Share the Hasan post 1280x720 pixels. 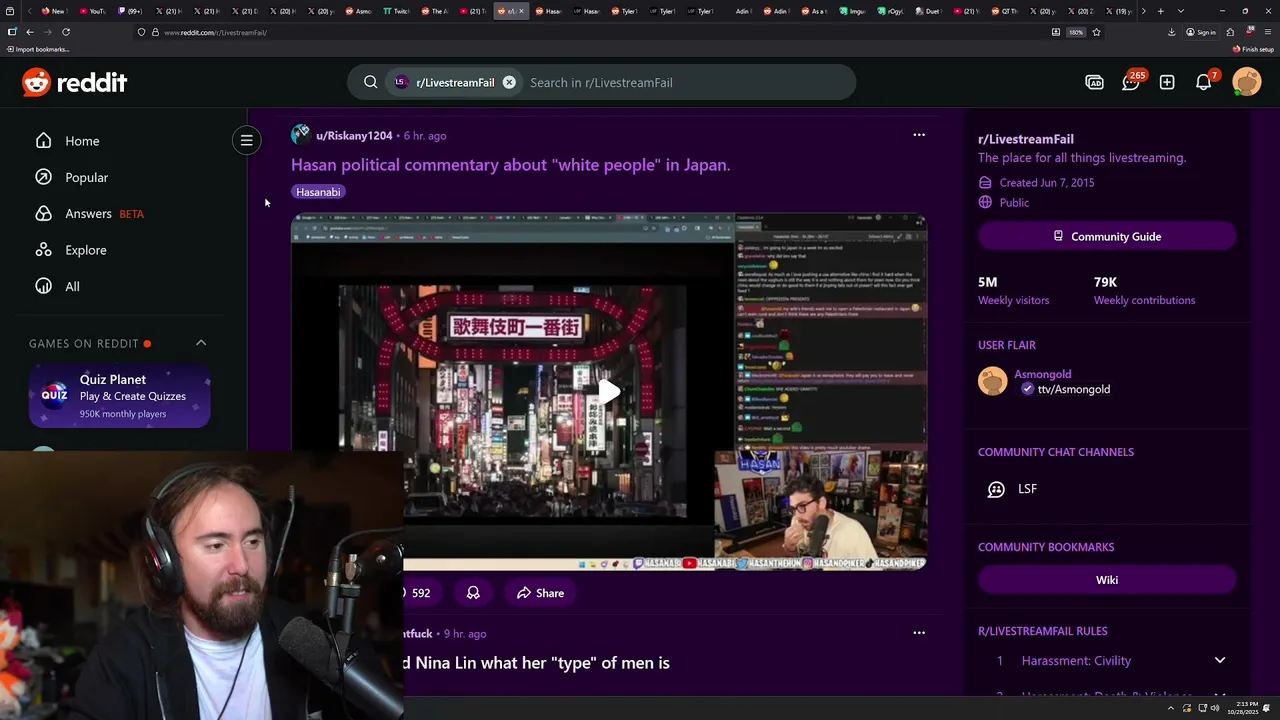click(x=540, y=593)
